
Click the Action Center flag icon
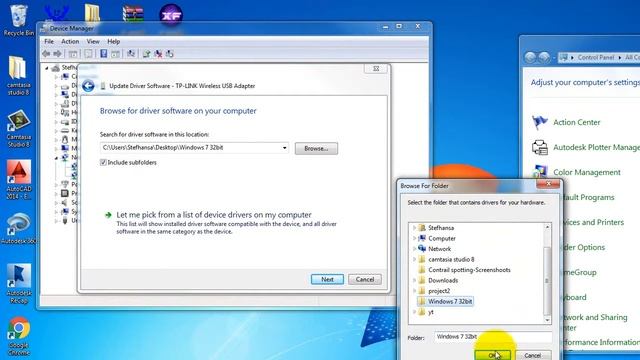tap(540, 122)
